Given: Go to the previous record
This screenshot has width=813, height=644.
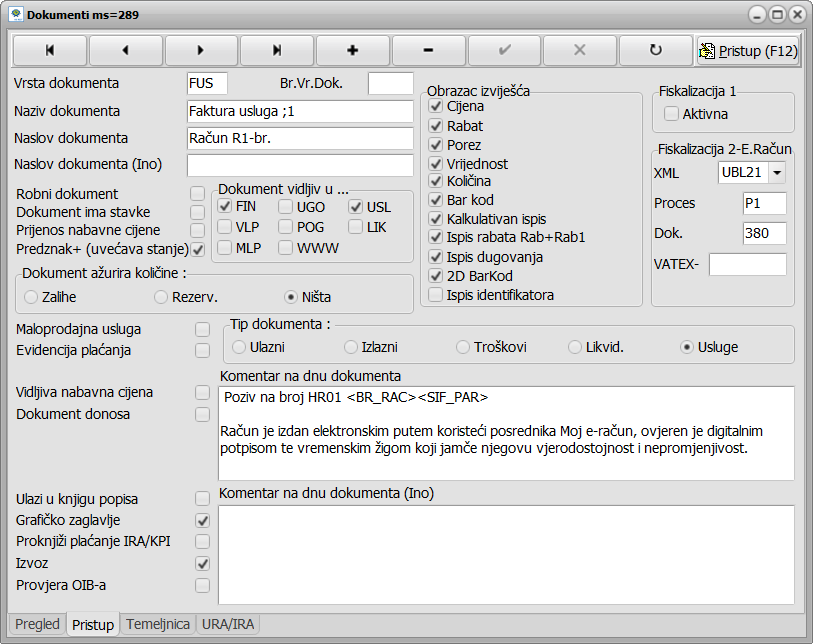Looking at the screenshot, I should click(x=125, y=49).
